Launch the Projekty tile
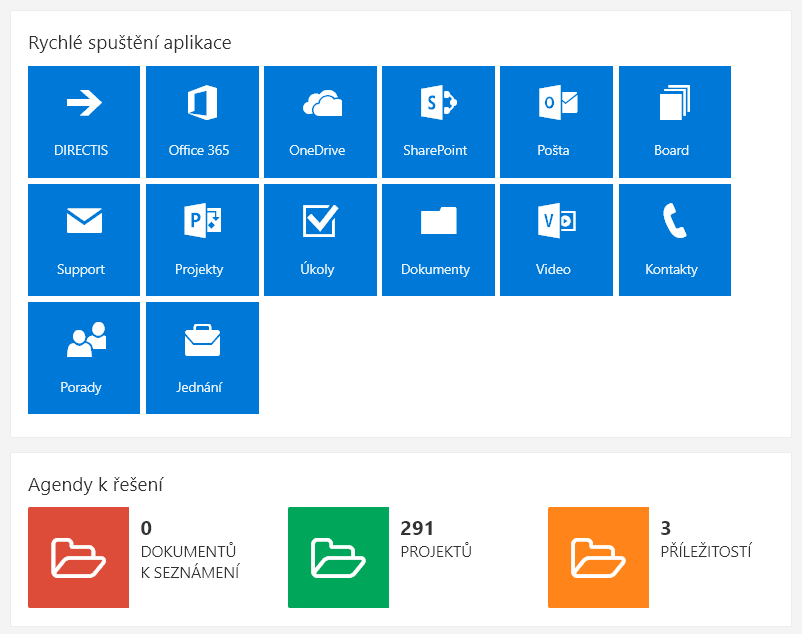Screen dimensions: 802x634 (x=203, y=240)
